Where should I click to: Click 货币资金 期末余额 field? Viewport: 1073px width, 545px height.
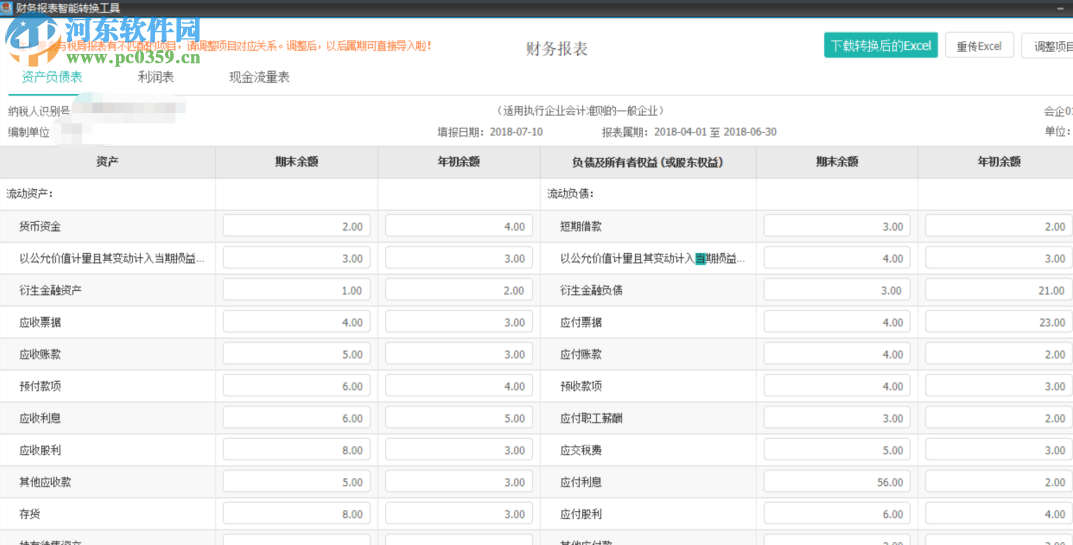296,226
